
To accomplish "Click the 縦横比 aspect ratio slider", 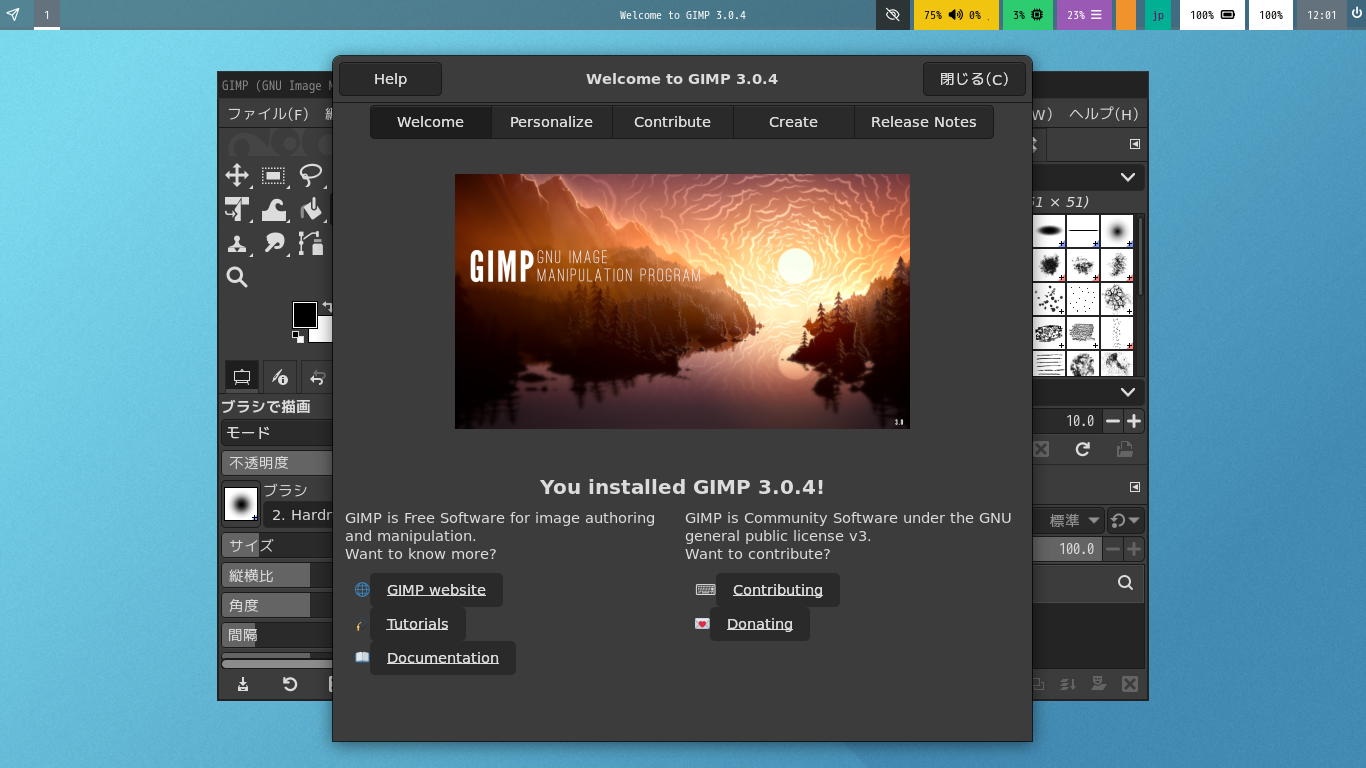I will tap(277, 576).
